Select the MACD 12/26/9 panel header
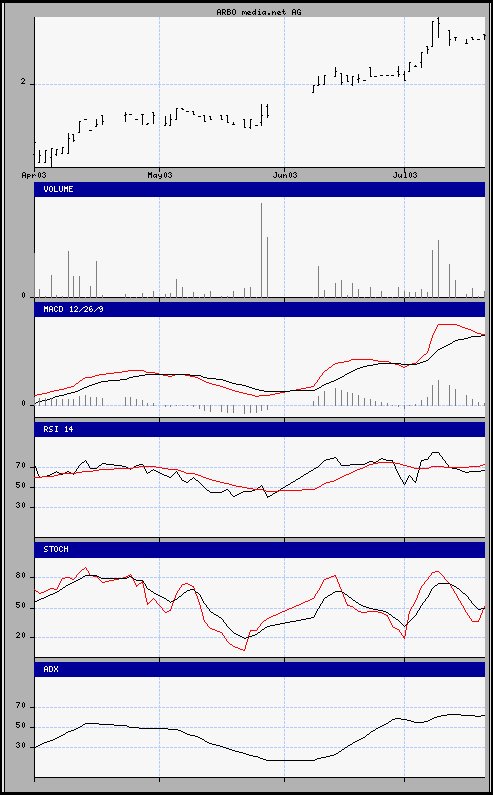Screen dimensions: 493x795 coord(260,309)
